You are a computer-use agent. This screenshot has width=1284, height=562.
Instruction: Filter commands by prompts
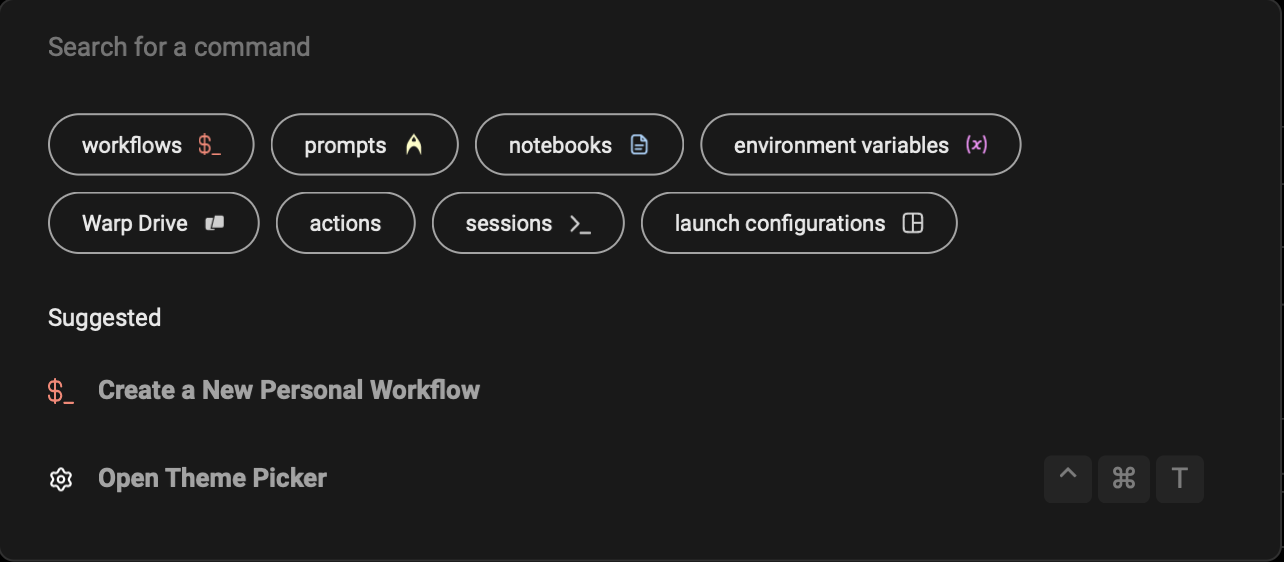point(345,145)
